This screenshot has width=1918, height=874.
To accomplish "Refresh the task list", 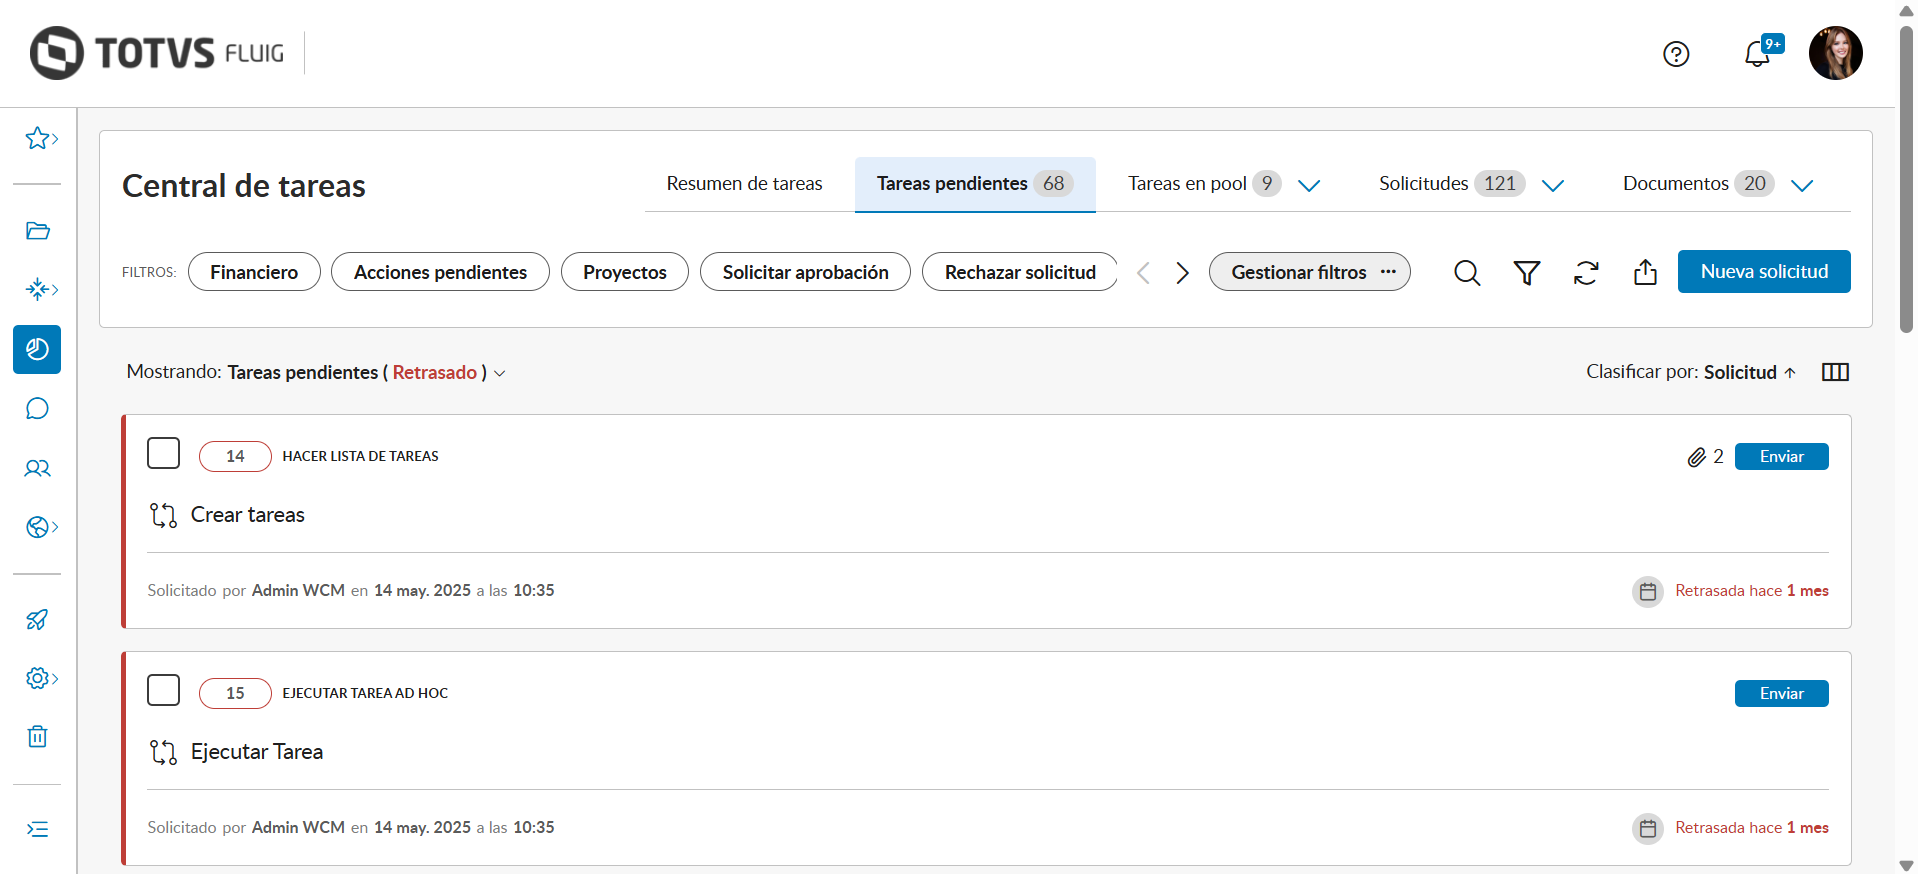I will click(x=1586, y=273).
